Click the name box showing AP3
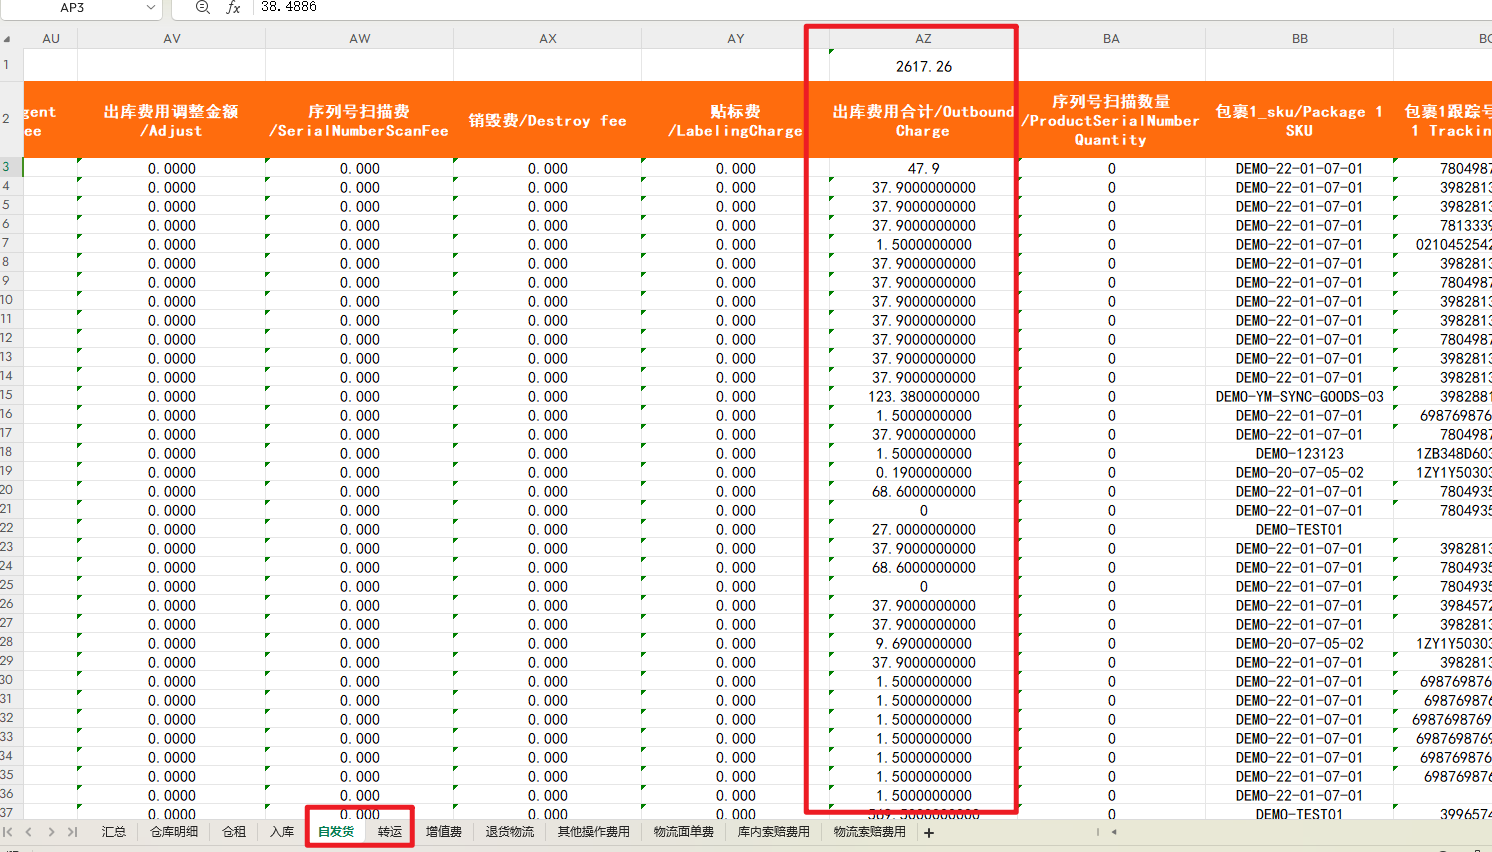This screenshot has width=1492, height=852. [72, 7]
